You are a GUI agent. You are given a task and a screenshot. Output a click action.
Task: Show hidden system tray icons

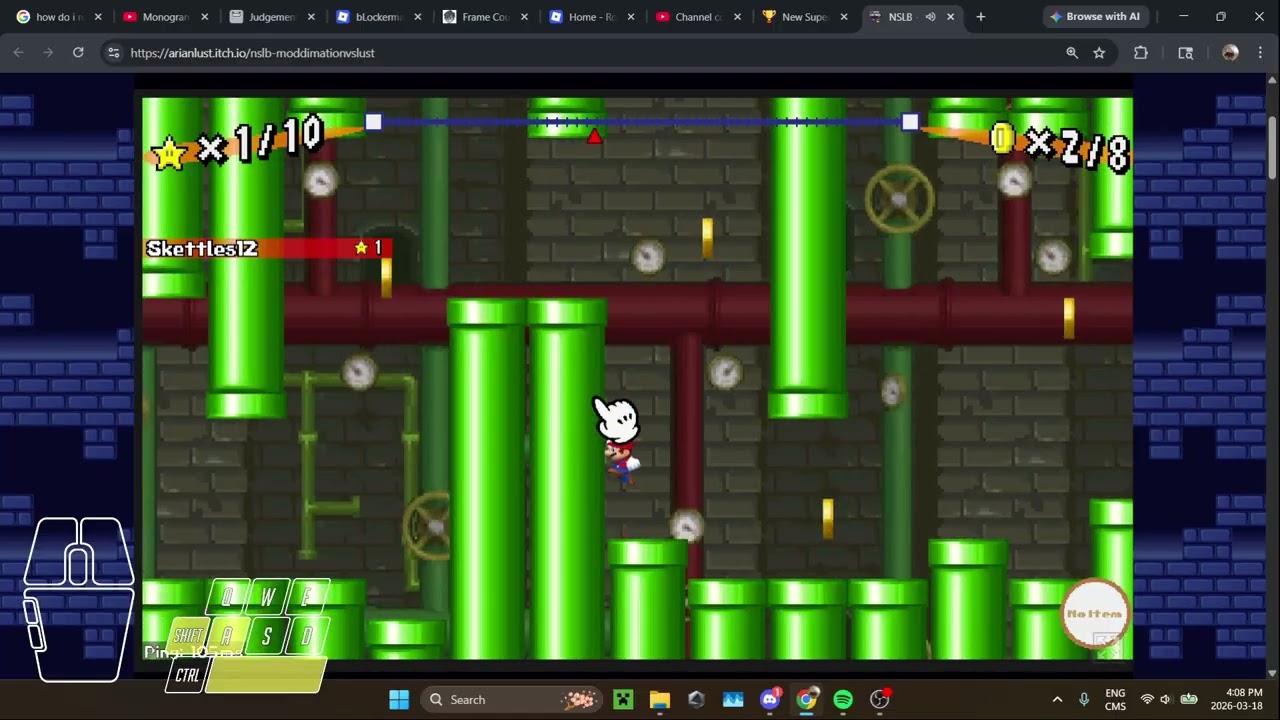click(1057, 699)
